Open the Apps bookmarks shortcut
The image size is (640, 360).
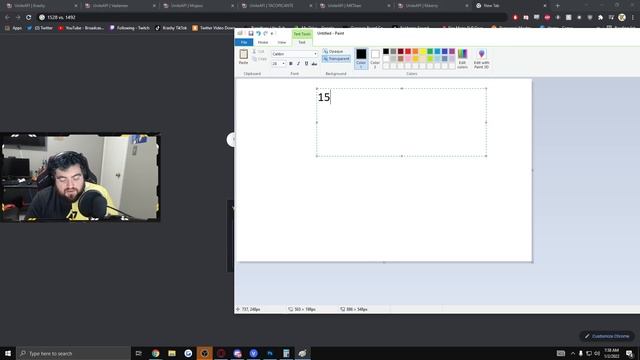pyautogui.click(x=13, y=28)
